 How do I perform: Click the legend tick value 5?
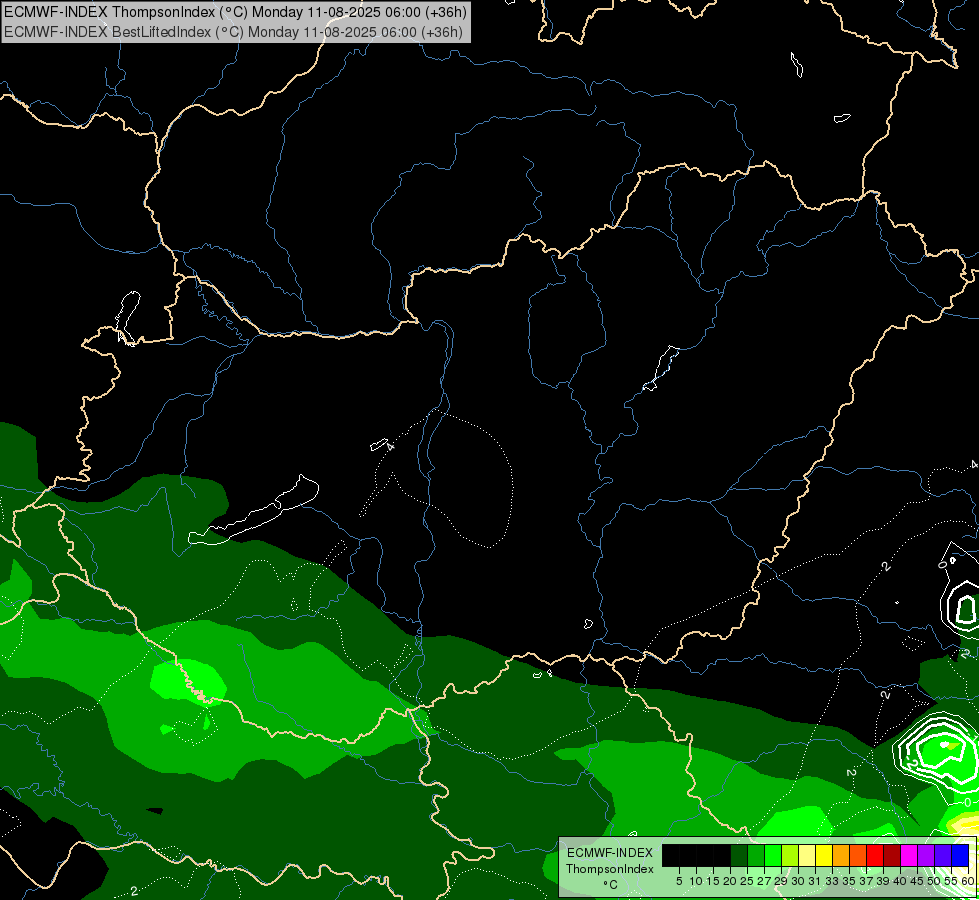pyautogui.click(x=679, y=881)
